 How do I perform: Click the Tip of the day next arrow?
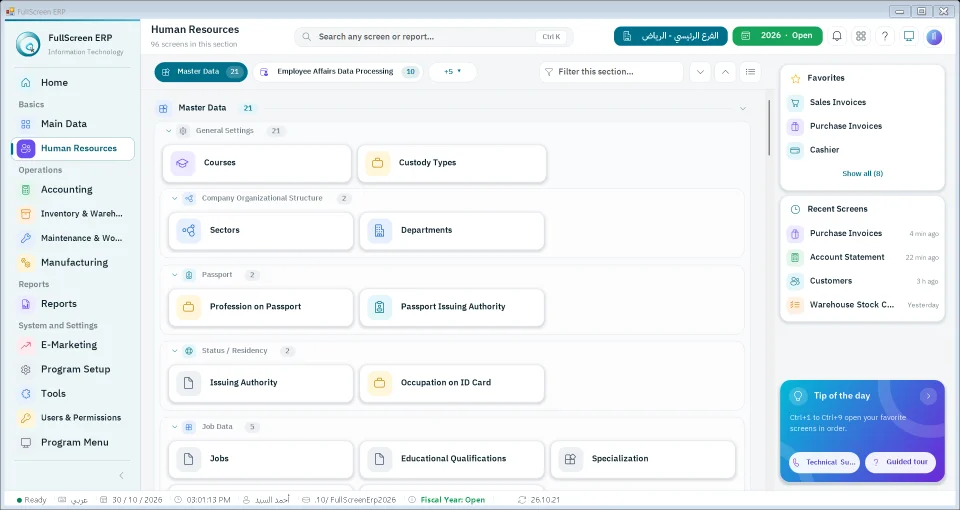[x=928, y=396]
